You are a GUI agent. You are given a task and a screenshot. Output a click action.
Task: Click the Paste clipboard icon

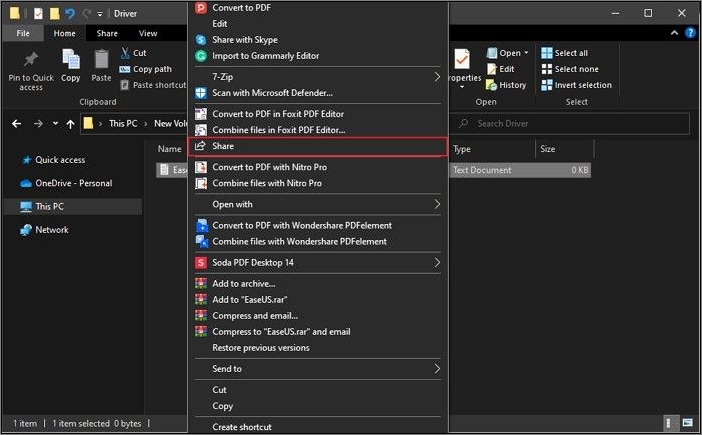click(102, 60)
